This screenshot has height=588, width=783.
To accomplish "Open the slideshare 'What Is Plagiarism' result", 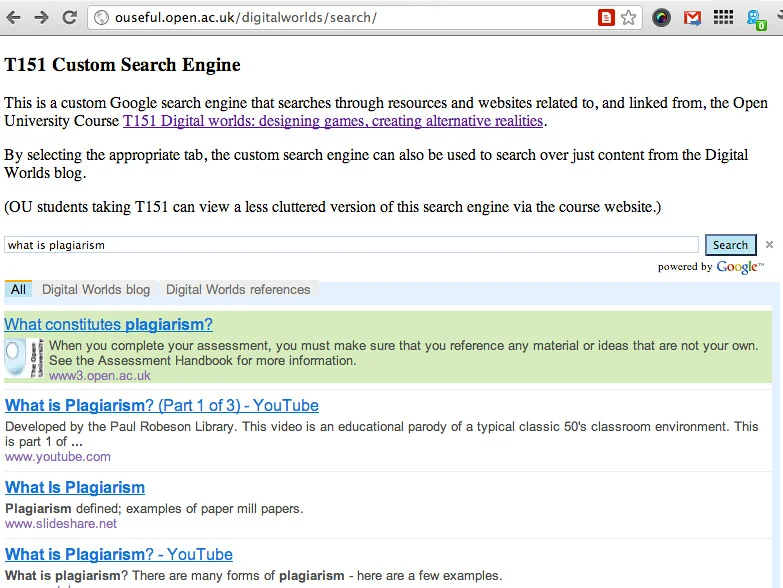I will coord(75,488).
